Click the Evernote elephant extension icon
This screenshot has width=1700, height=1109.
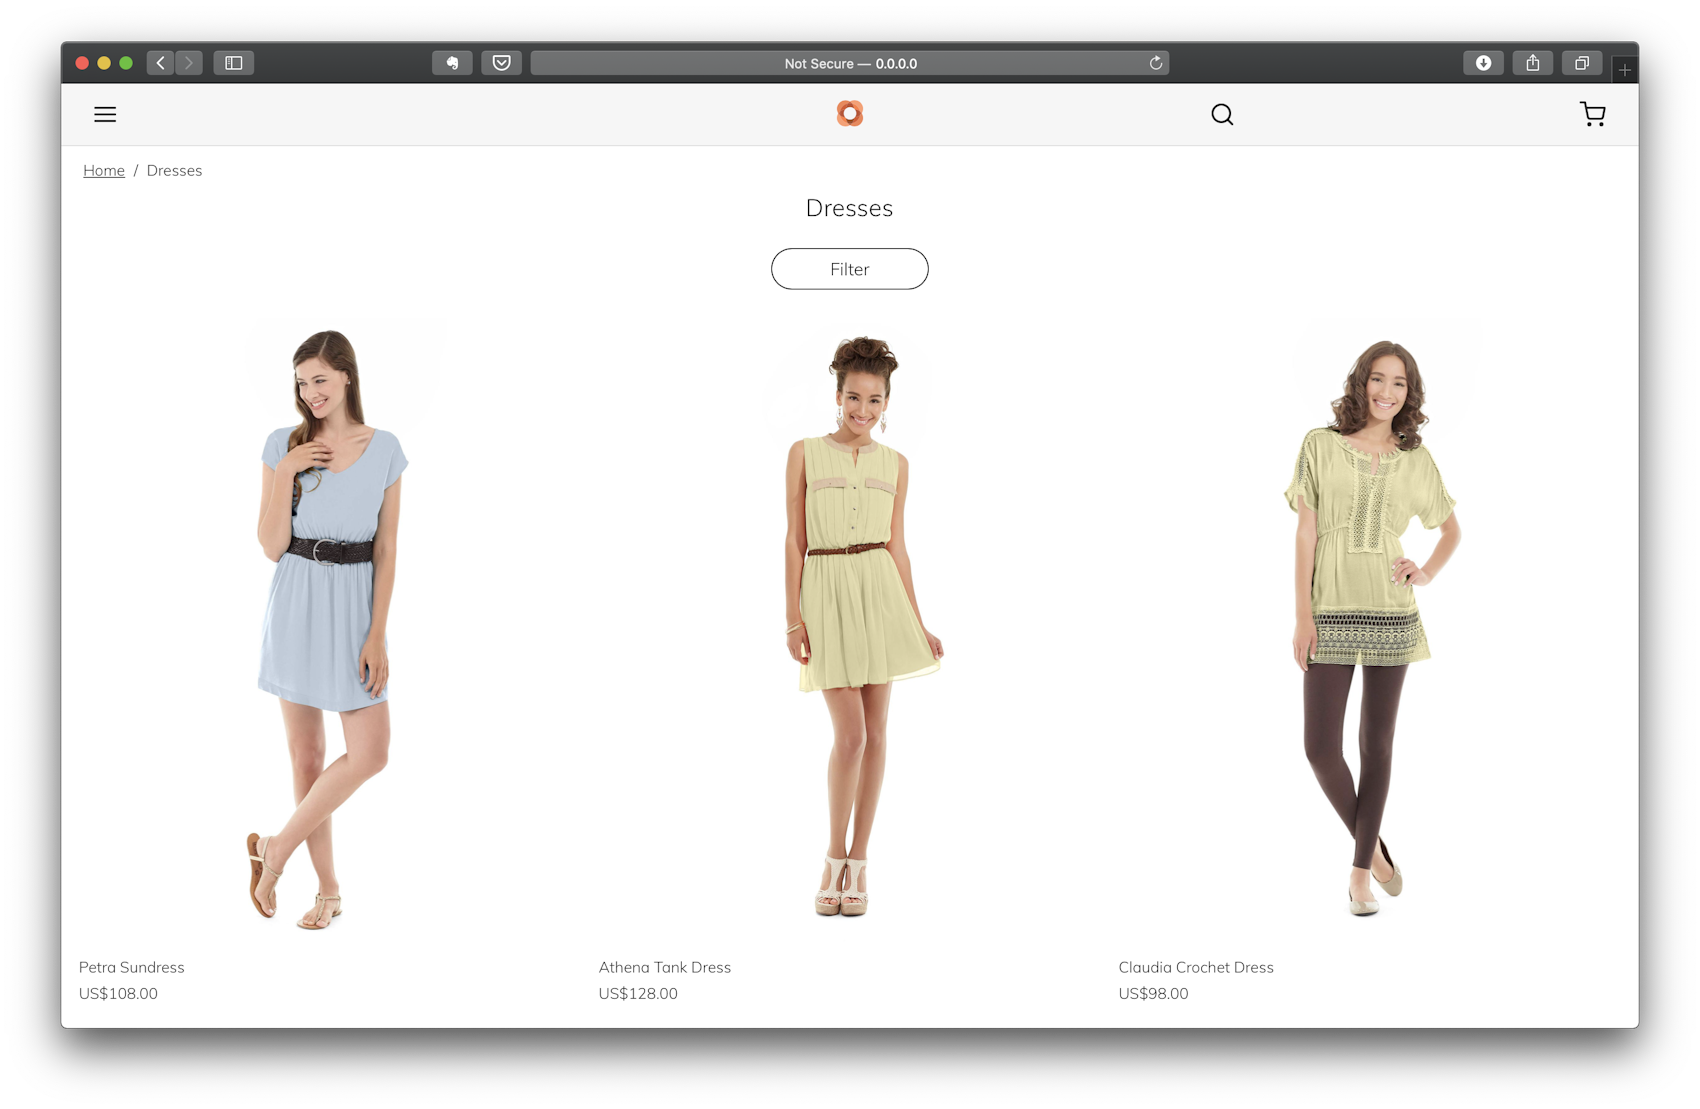pyautogui.click(x=452, y=63)
